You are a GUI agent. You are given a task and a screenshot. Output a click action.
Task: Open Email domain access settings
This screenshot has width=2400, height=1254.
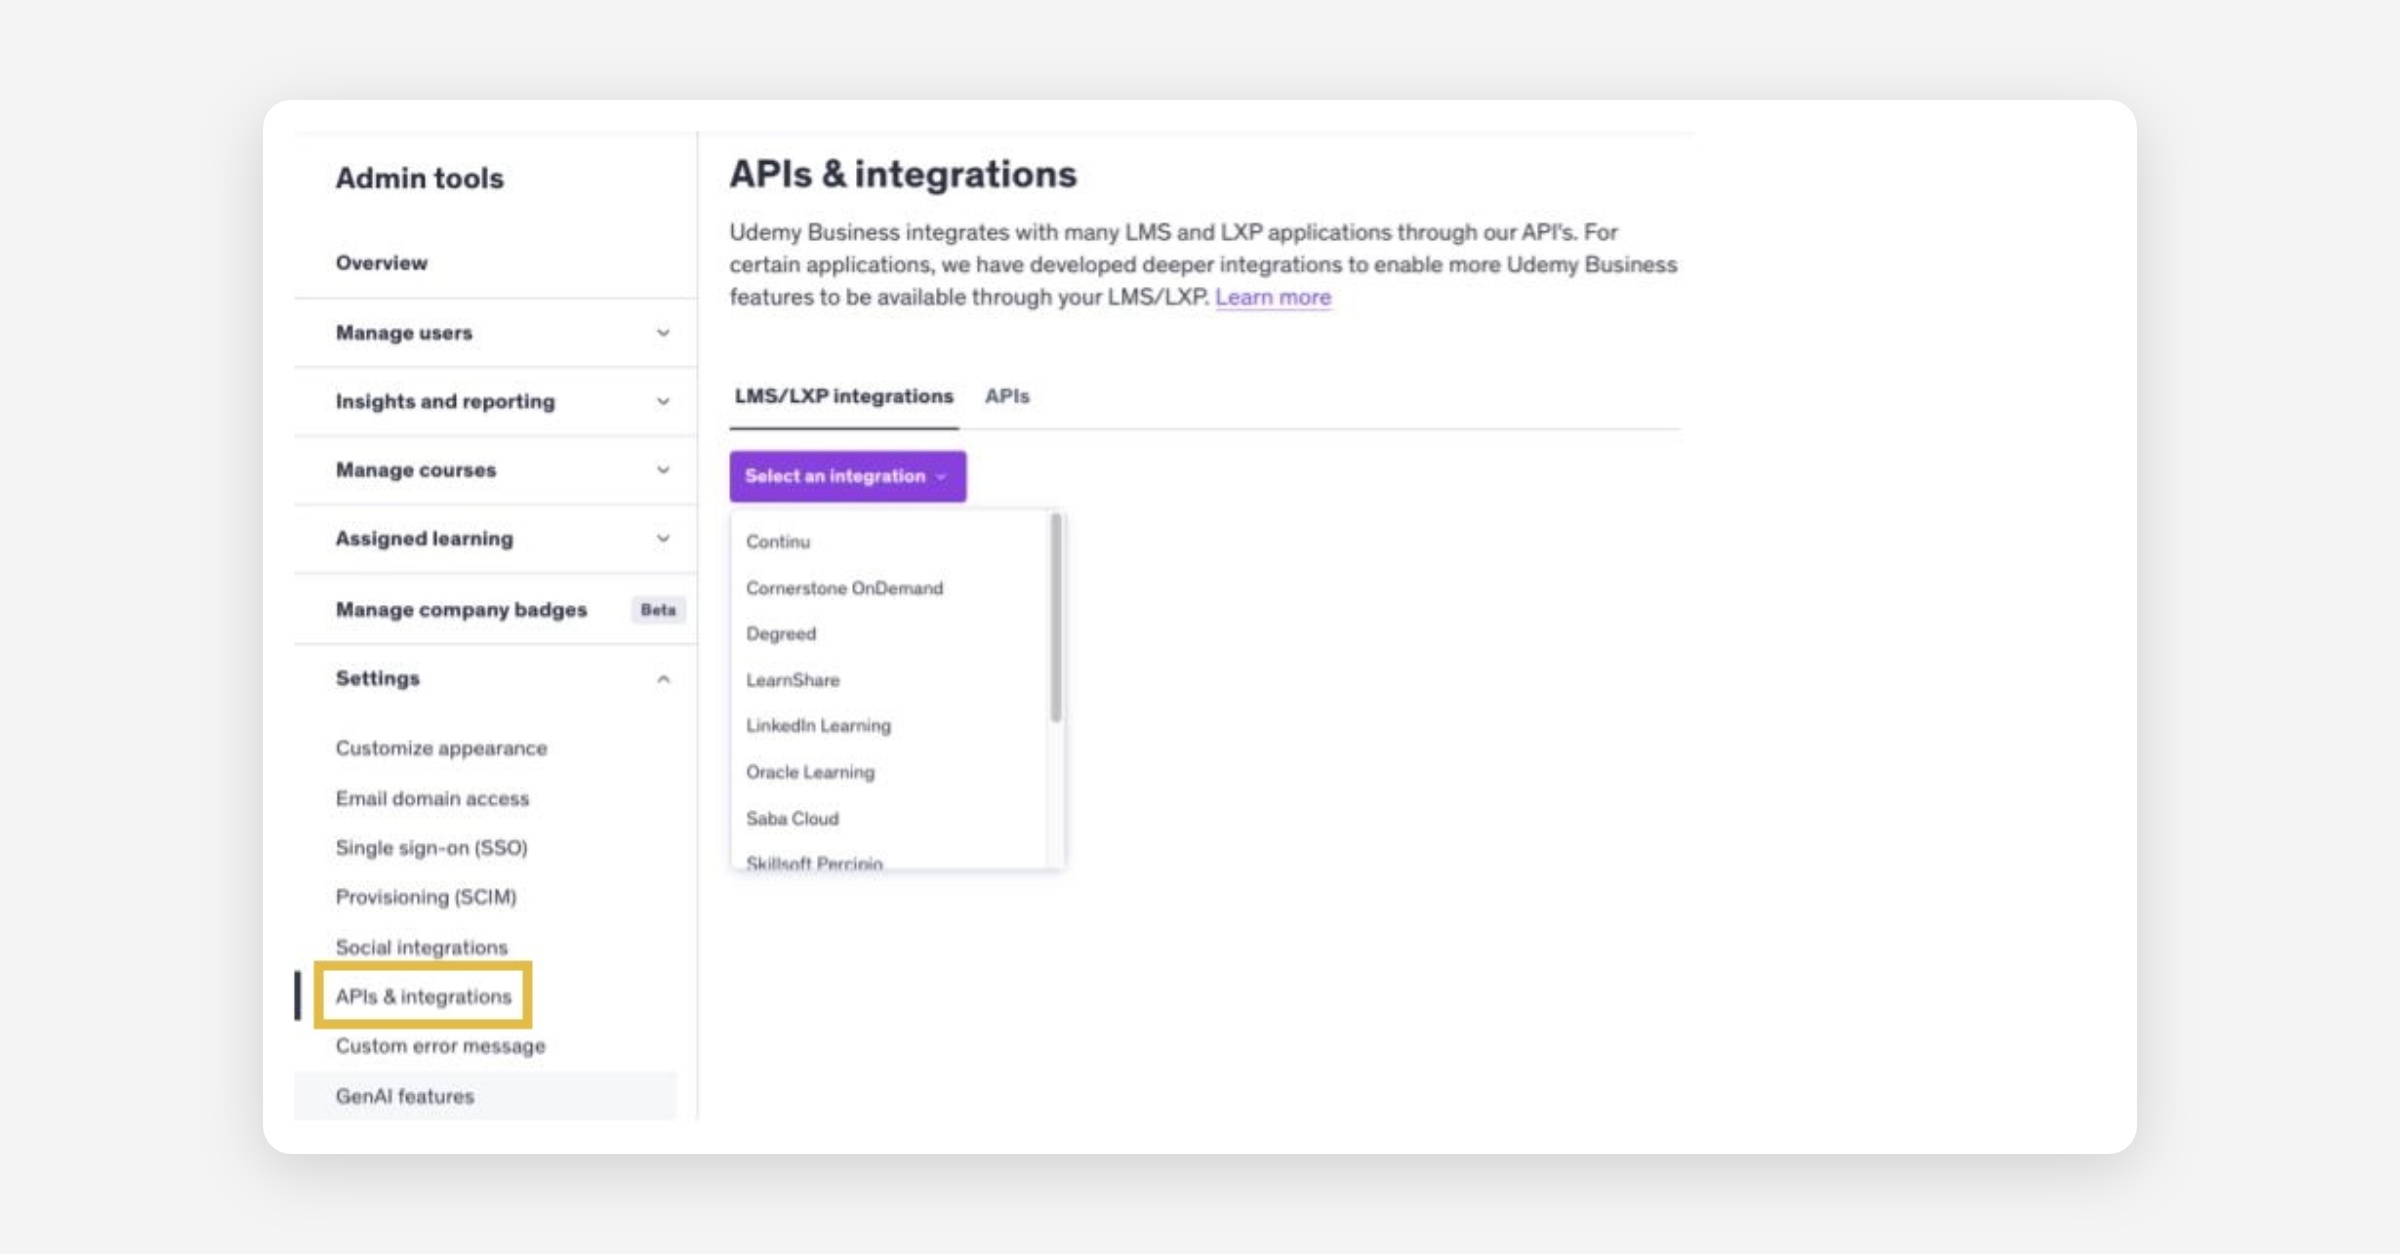pyautogui.click(x=432, y=798)
